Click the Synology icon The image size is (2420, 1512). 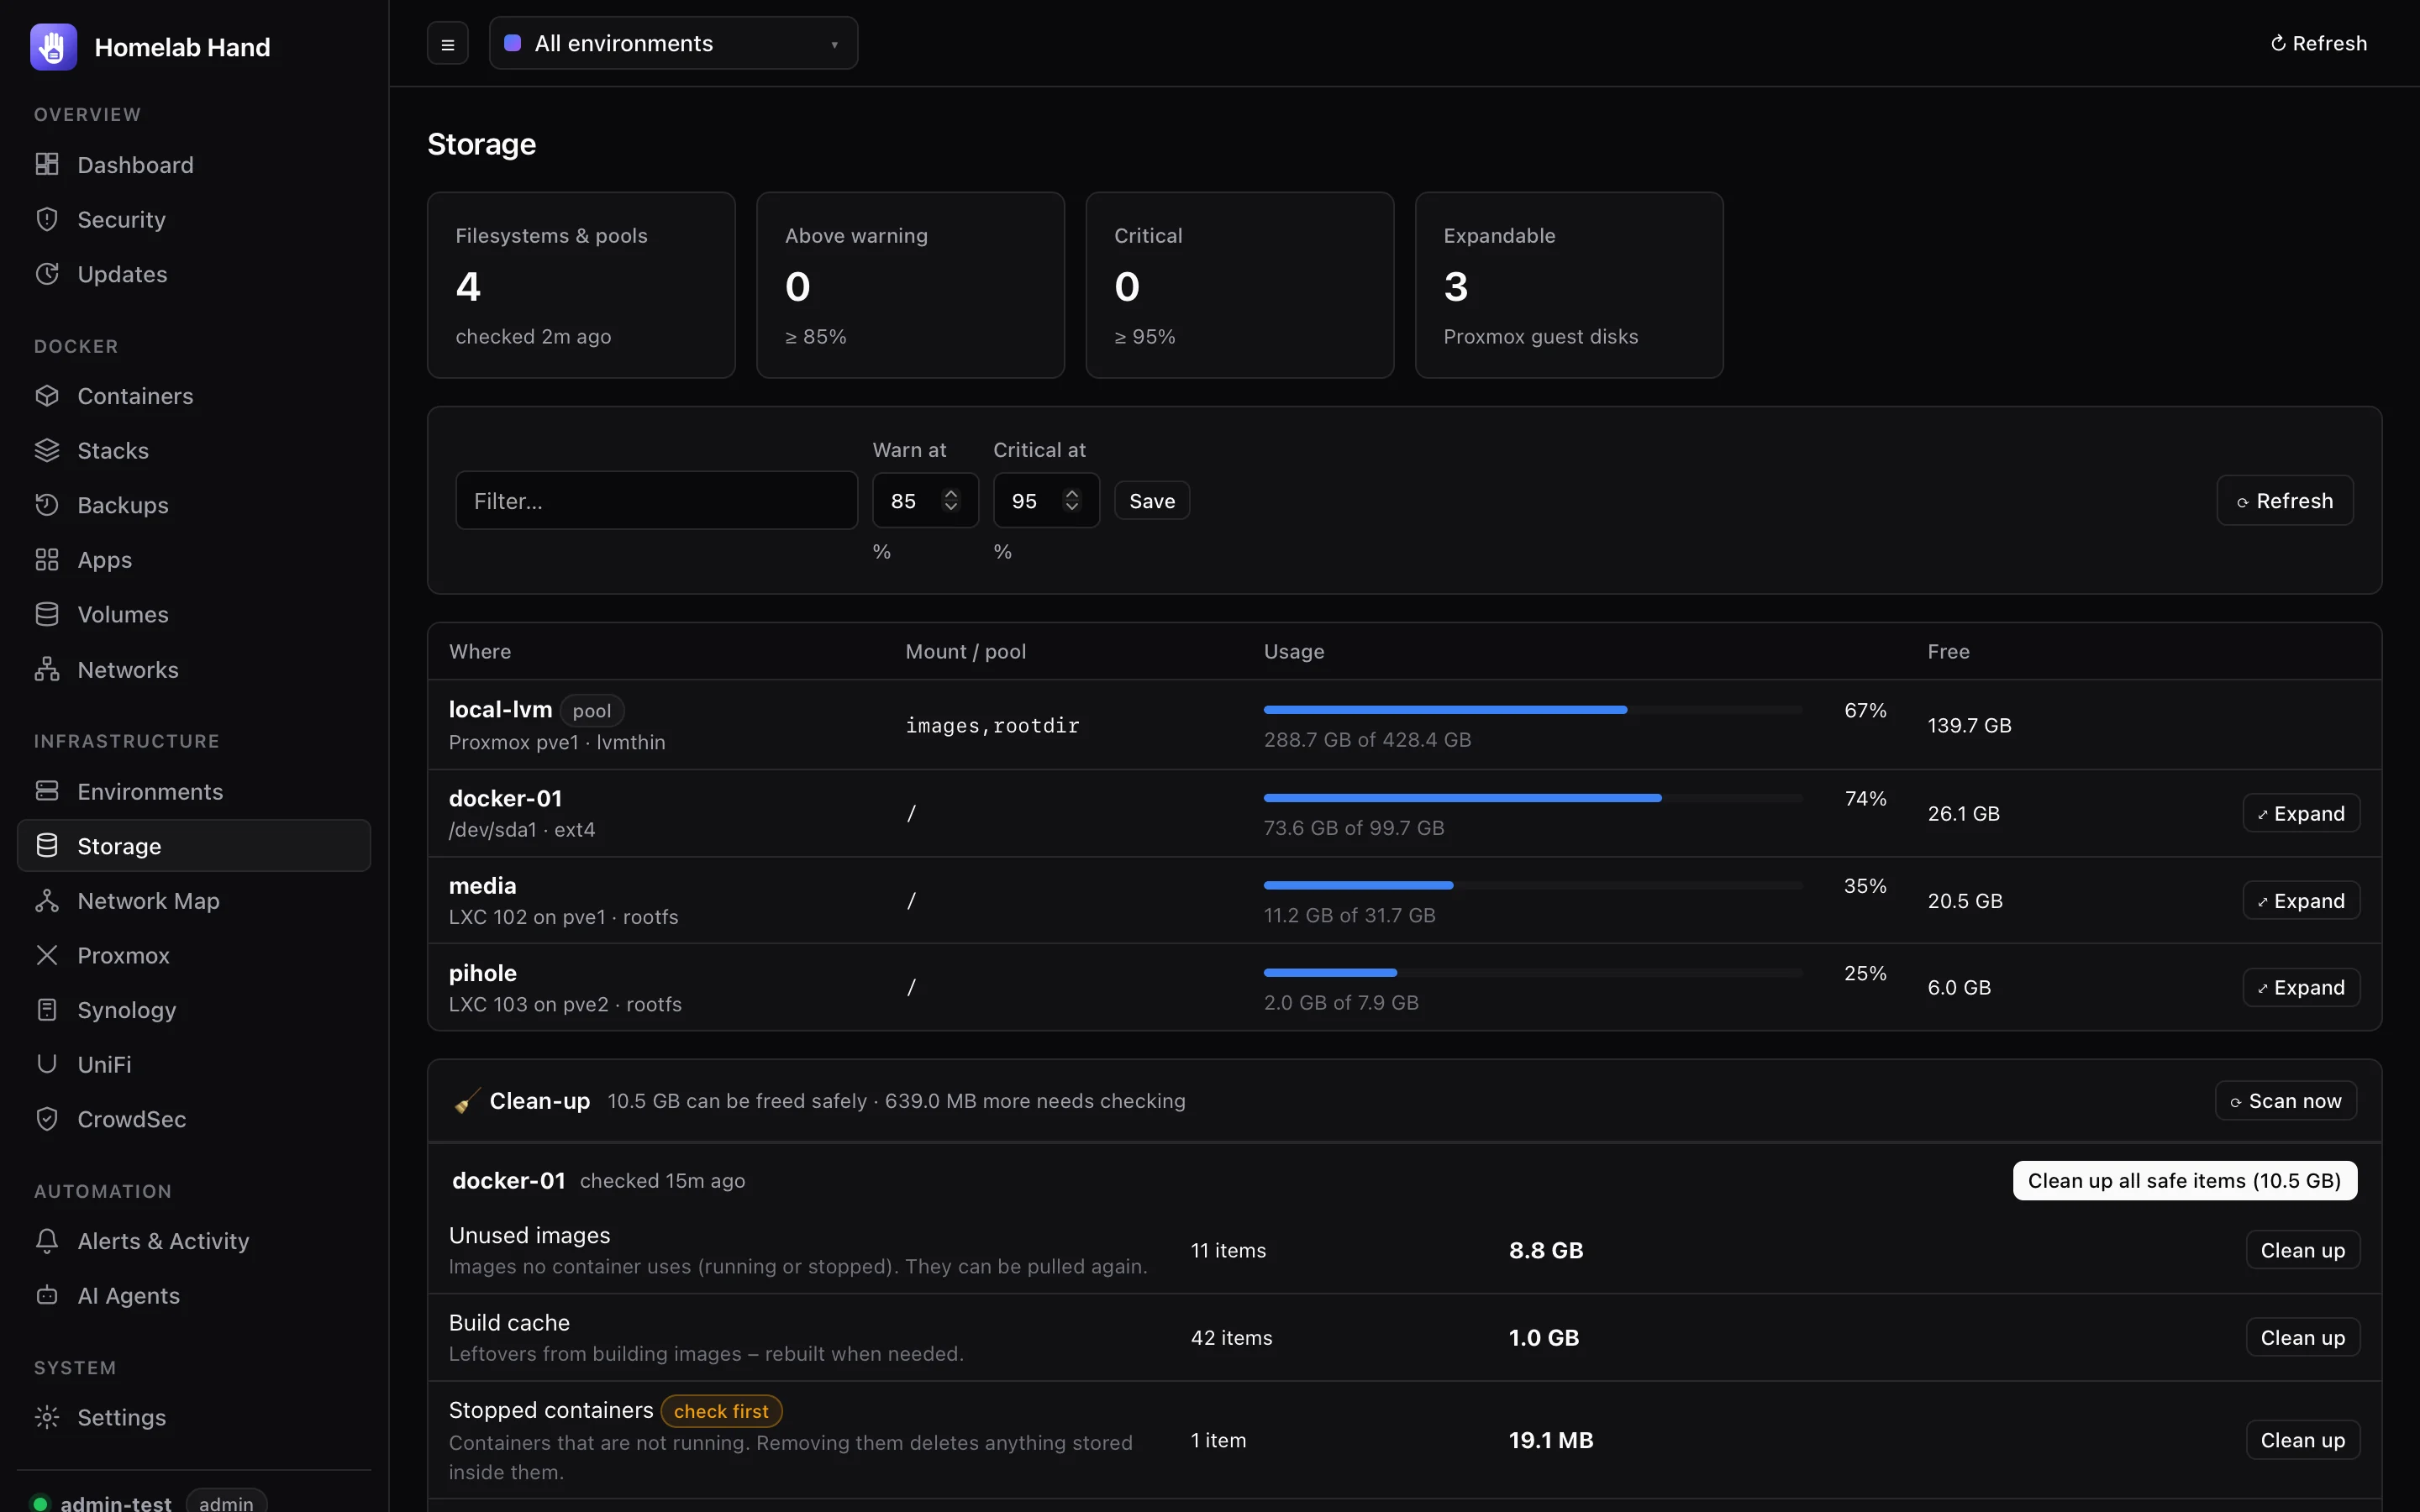(47, 1009)
